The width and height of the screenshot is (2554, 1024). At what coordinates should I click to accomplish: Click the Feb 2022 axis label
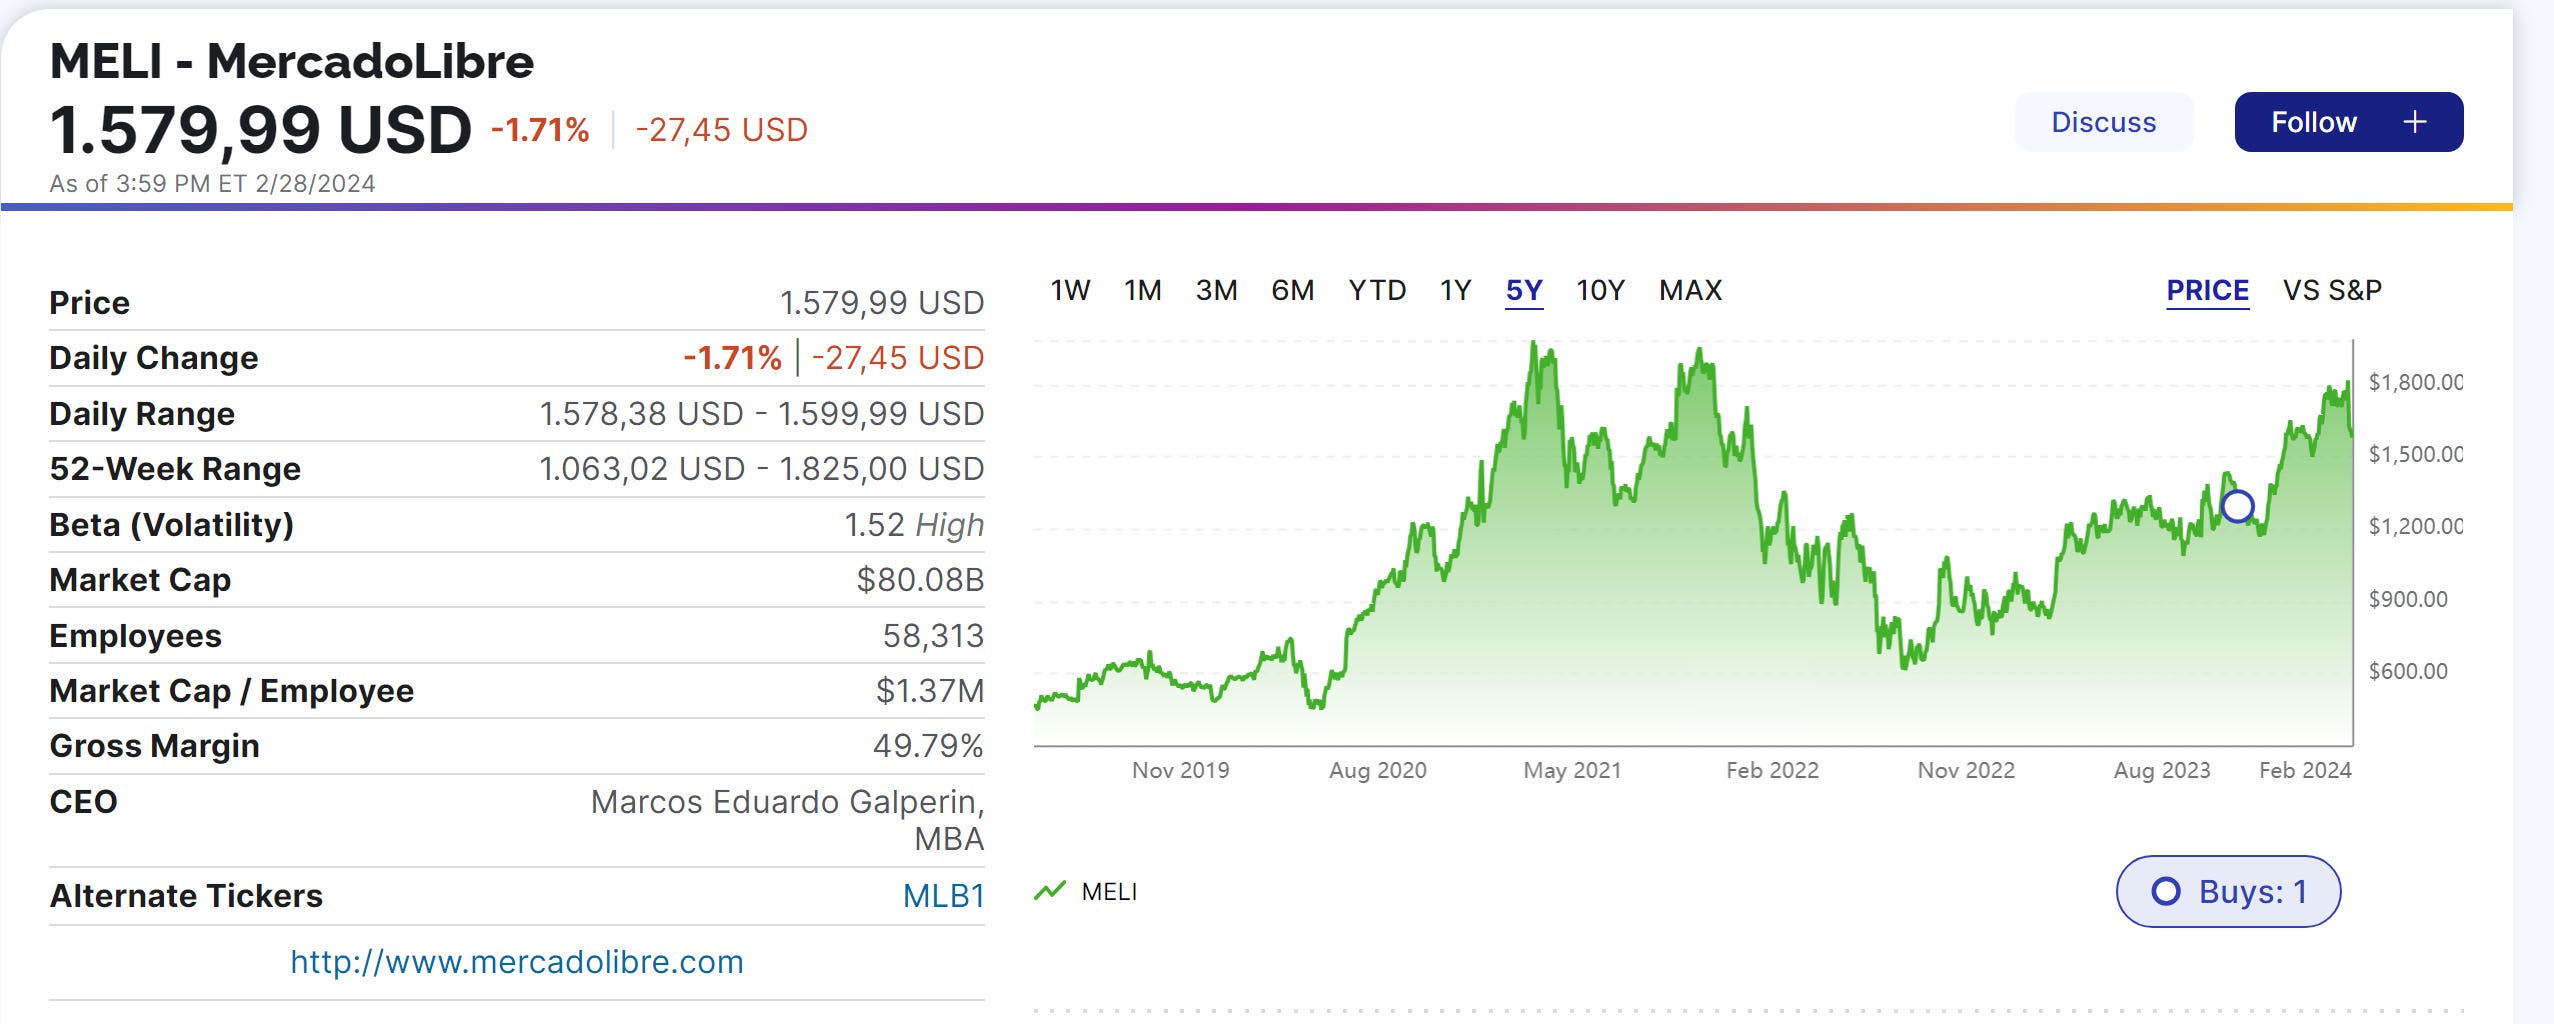coord(1772,770)
